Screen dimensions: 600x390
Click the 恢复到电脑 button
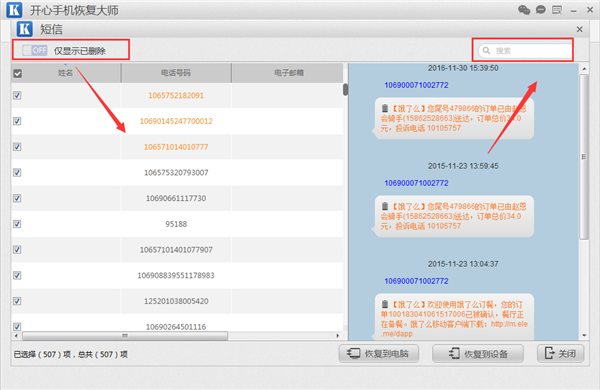378,353
